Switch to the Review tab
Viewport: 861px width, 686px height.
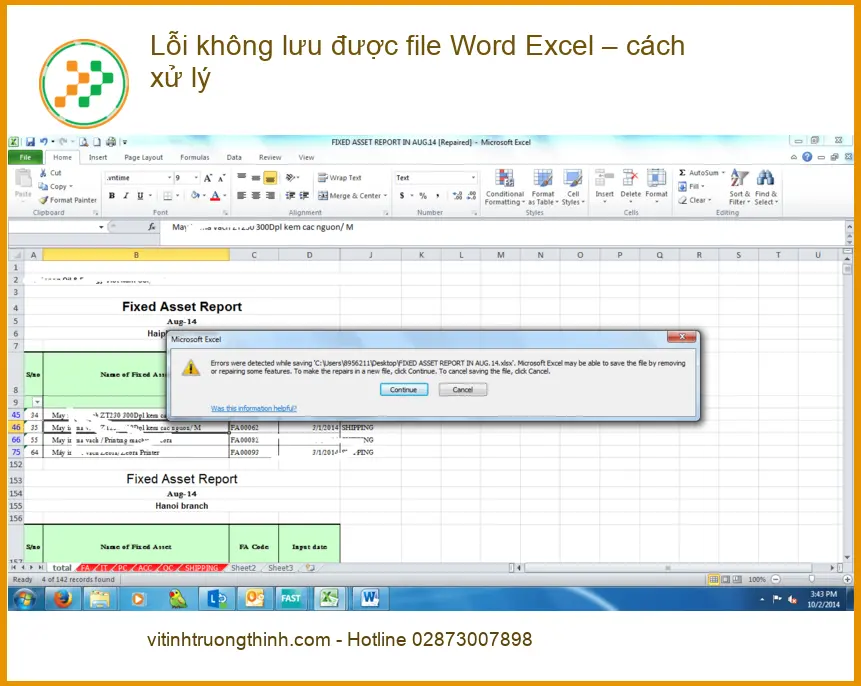coord(270,158)
